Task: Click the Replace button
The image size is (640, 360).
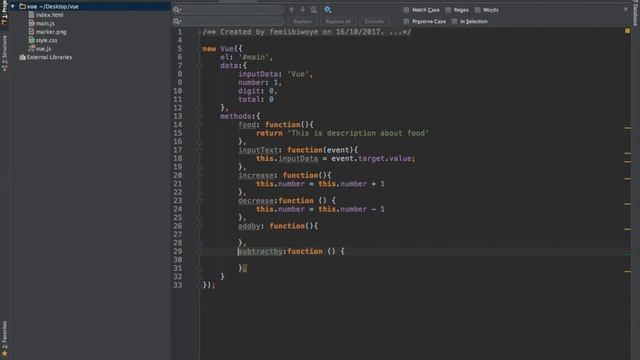Action: 302,21
